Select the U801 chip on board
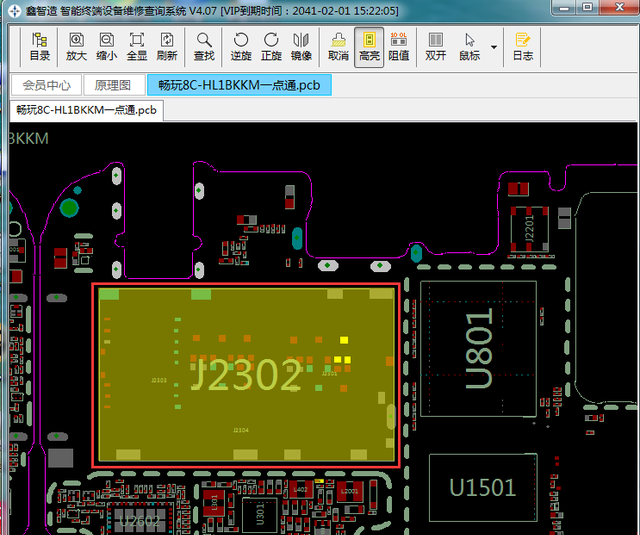This screenshot has height=535, width=640. 478,349
